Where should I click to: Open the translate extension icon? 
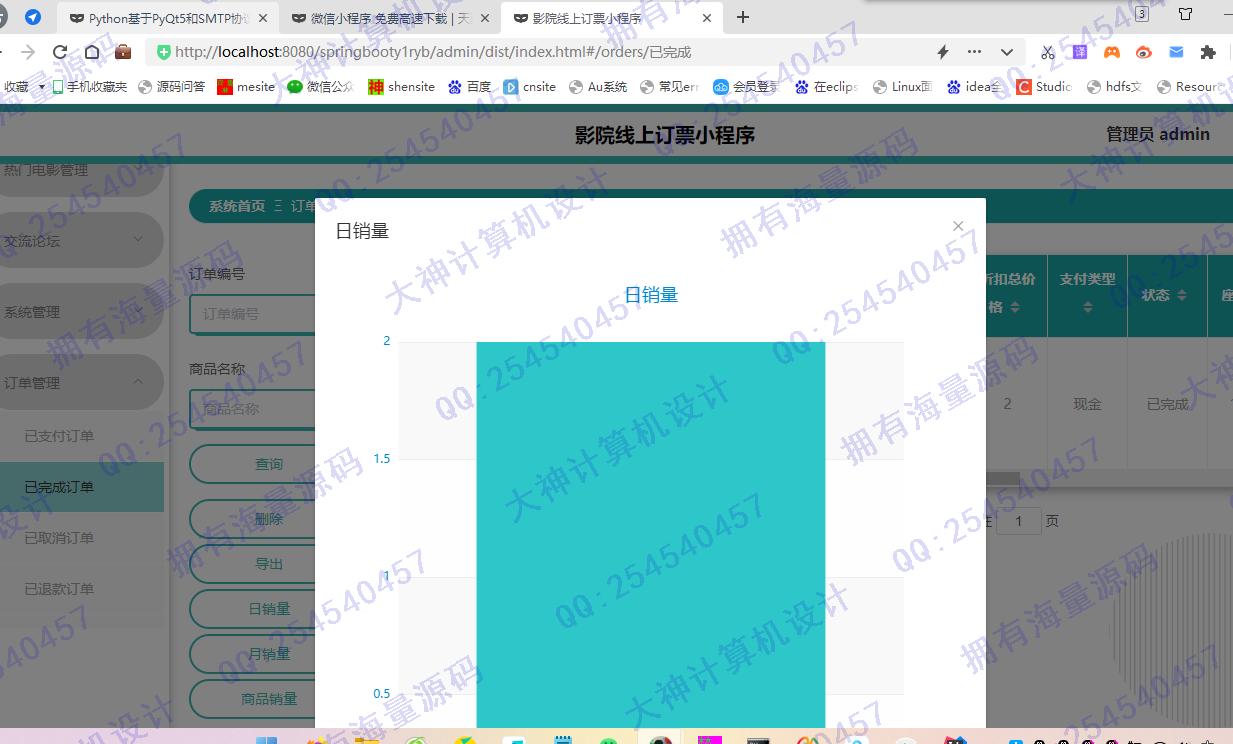1080,52
